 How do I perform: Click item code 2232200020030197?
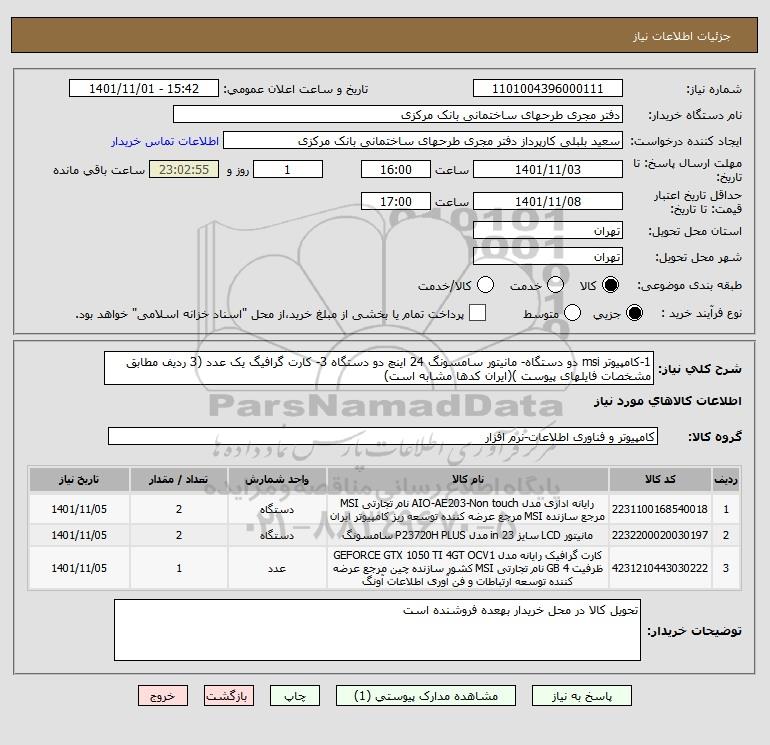[660, 535]
